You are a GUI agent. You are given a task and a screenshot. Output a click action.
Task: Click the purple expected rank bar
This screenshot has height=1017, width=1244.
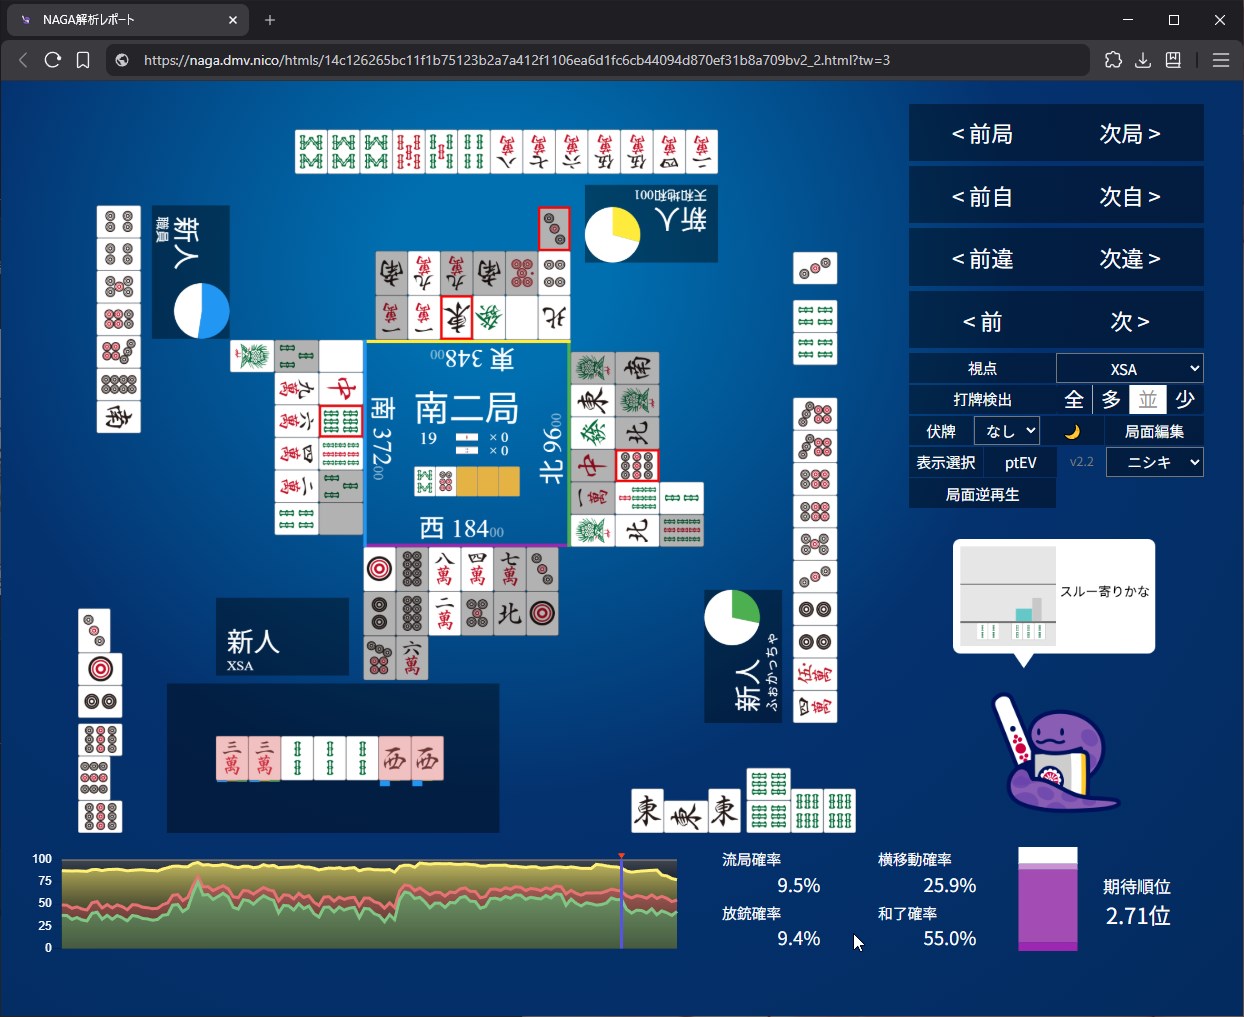(1047, 900)
